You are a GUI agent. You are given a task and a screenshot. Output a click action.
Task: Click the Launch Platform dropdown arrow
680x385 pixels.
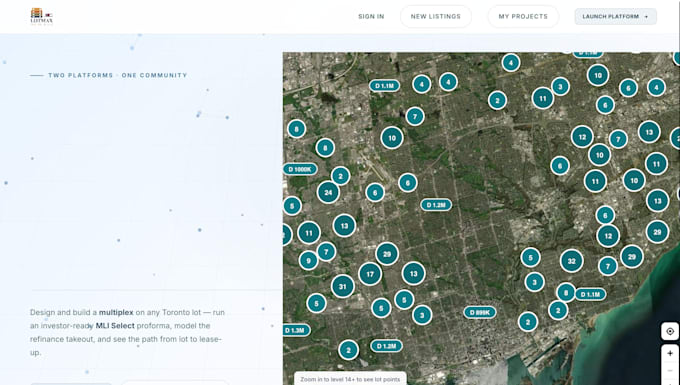[x=646, y=17]
